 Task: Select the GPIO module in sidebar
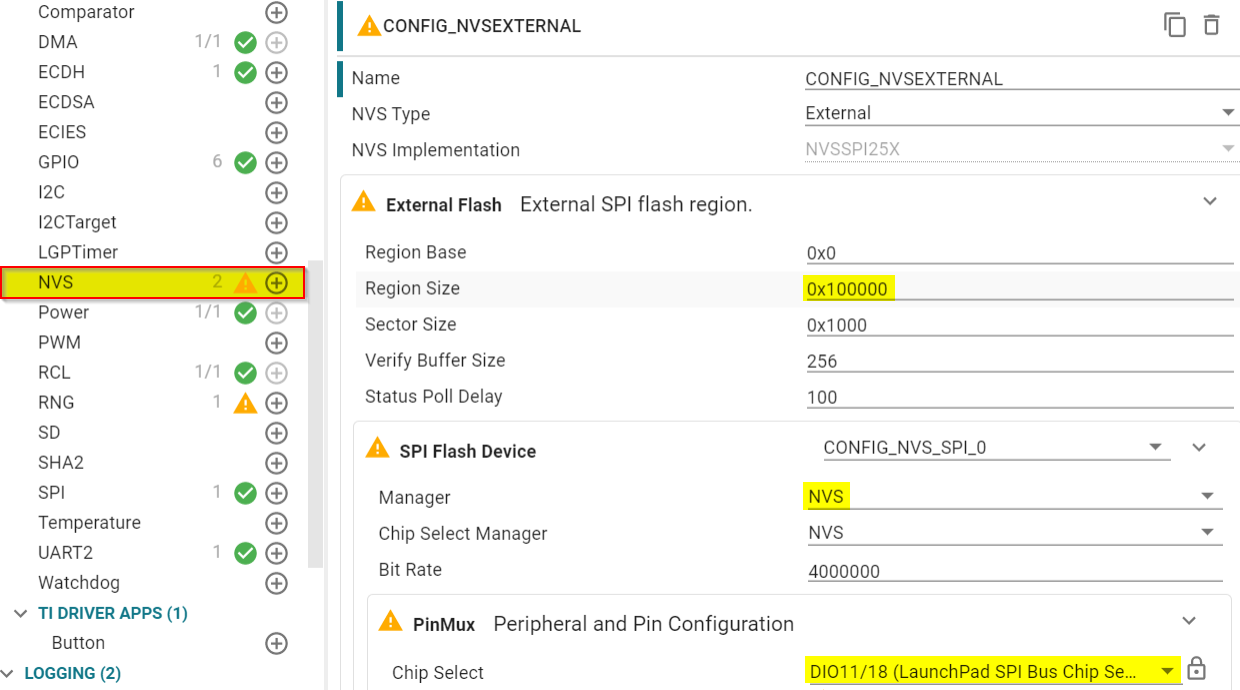pyautogui.click(x=59, y=162)
